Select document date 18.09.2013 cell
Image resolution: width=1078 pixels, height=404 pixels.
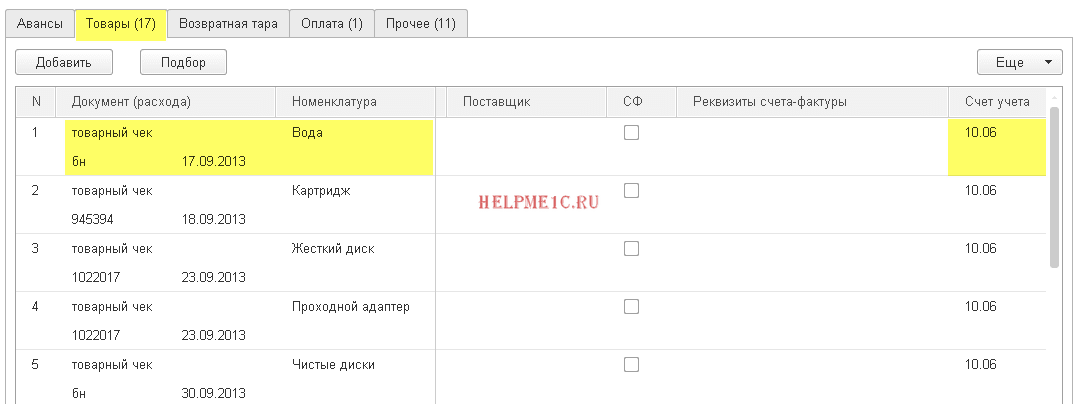point(213,219)
